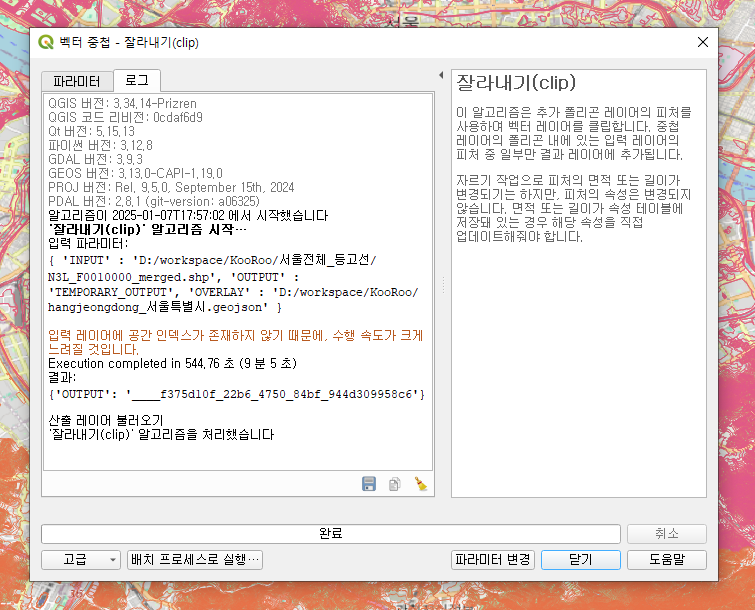Image resolution: width=755 pixels, height=610 pixels.
Task: Clear the log with the broom icon
Action: [421, 484]
